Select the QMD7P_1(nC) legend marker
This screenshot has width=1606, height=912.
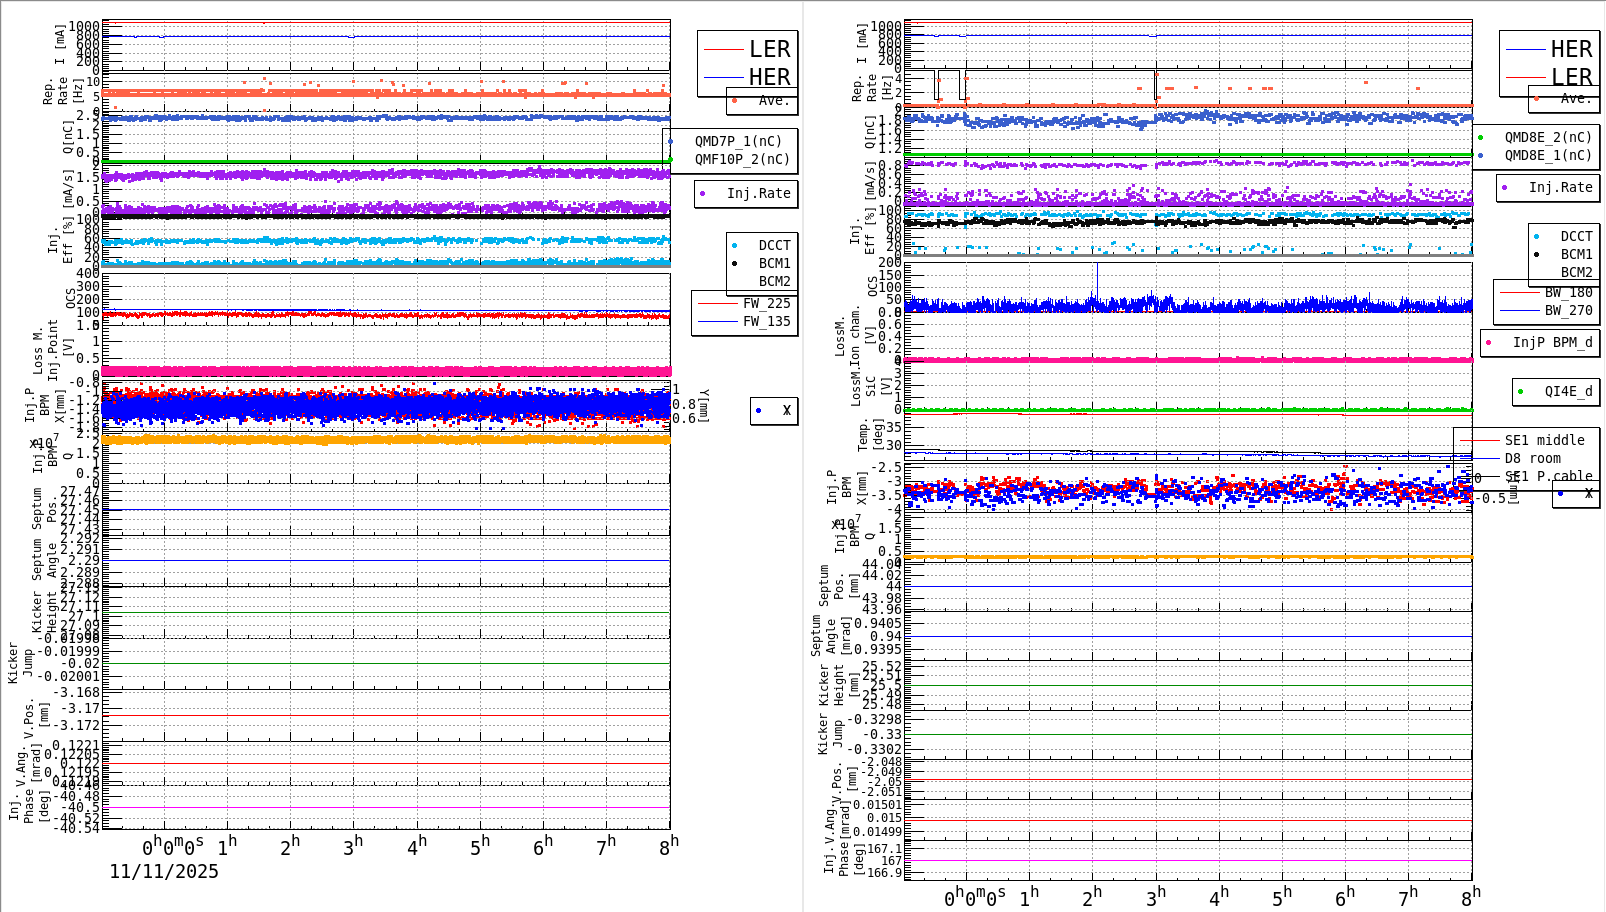pyautogui.click(x=673, y=140)
